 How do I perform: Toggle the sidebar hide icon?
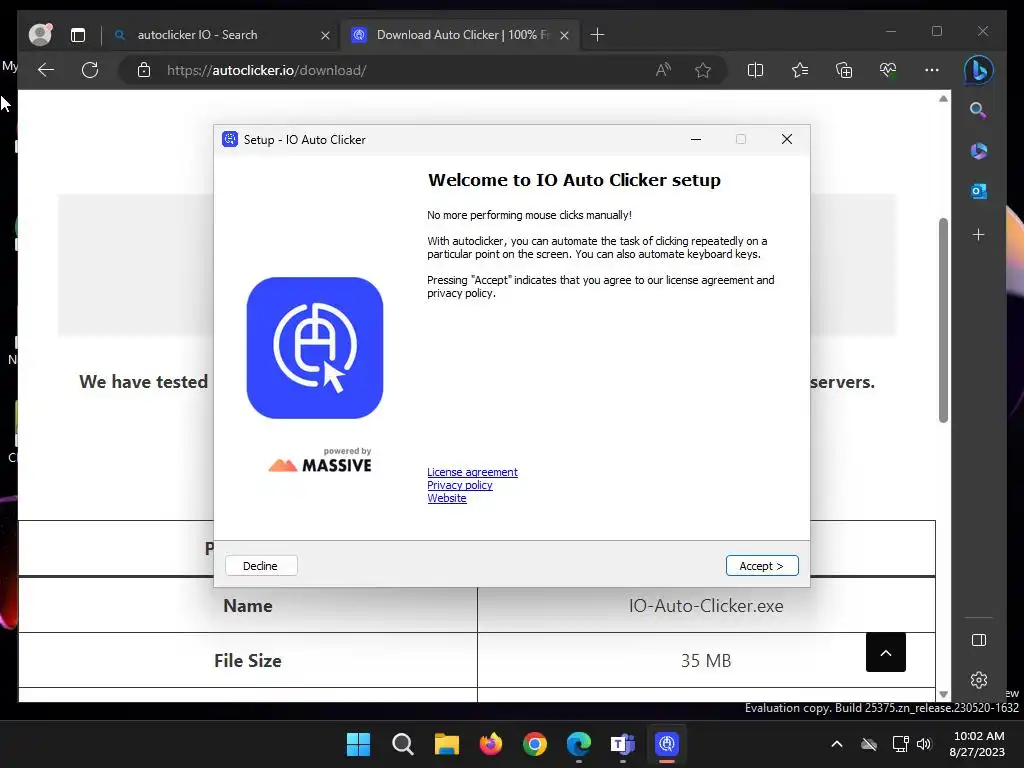[978, 640]
